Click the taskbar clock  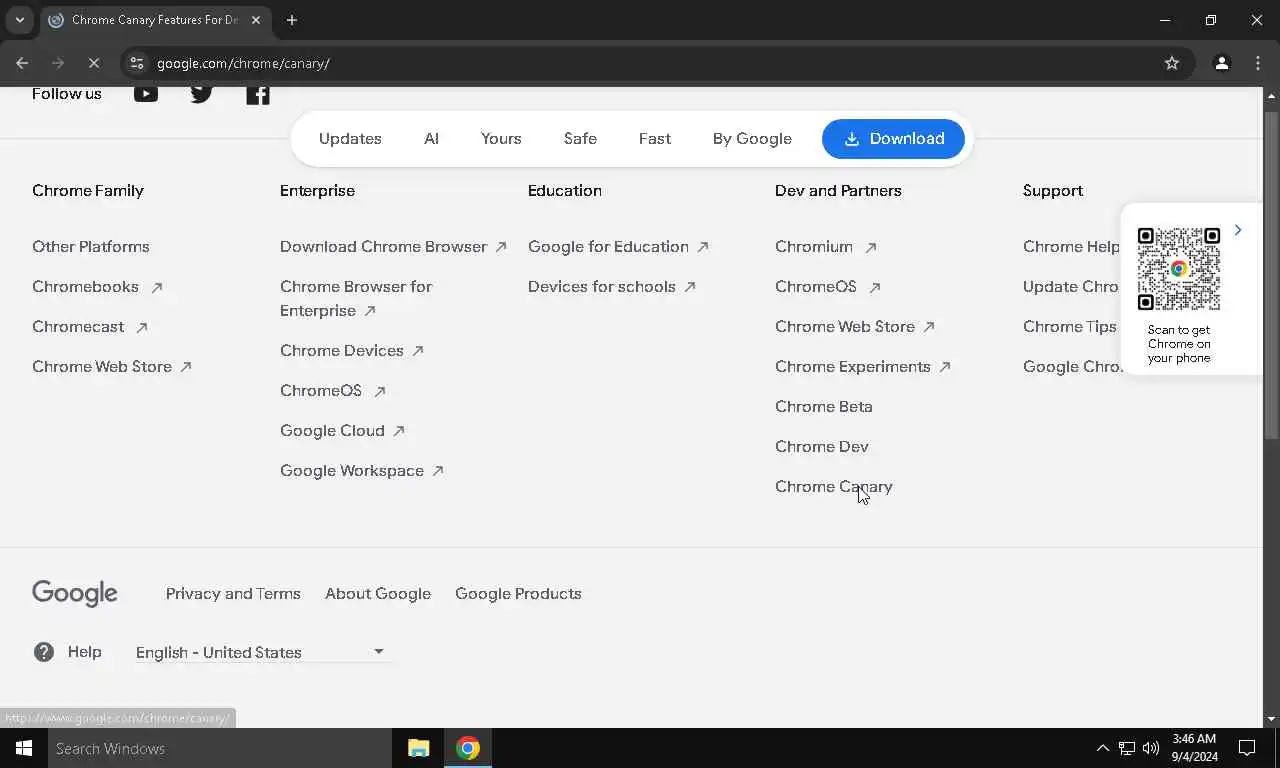pos(1194,748)
